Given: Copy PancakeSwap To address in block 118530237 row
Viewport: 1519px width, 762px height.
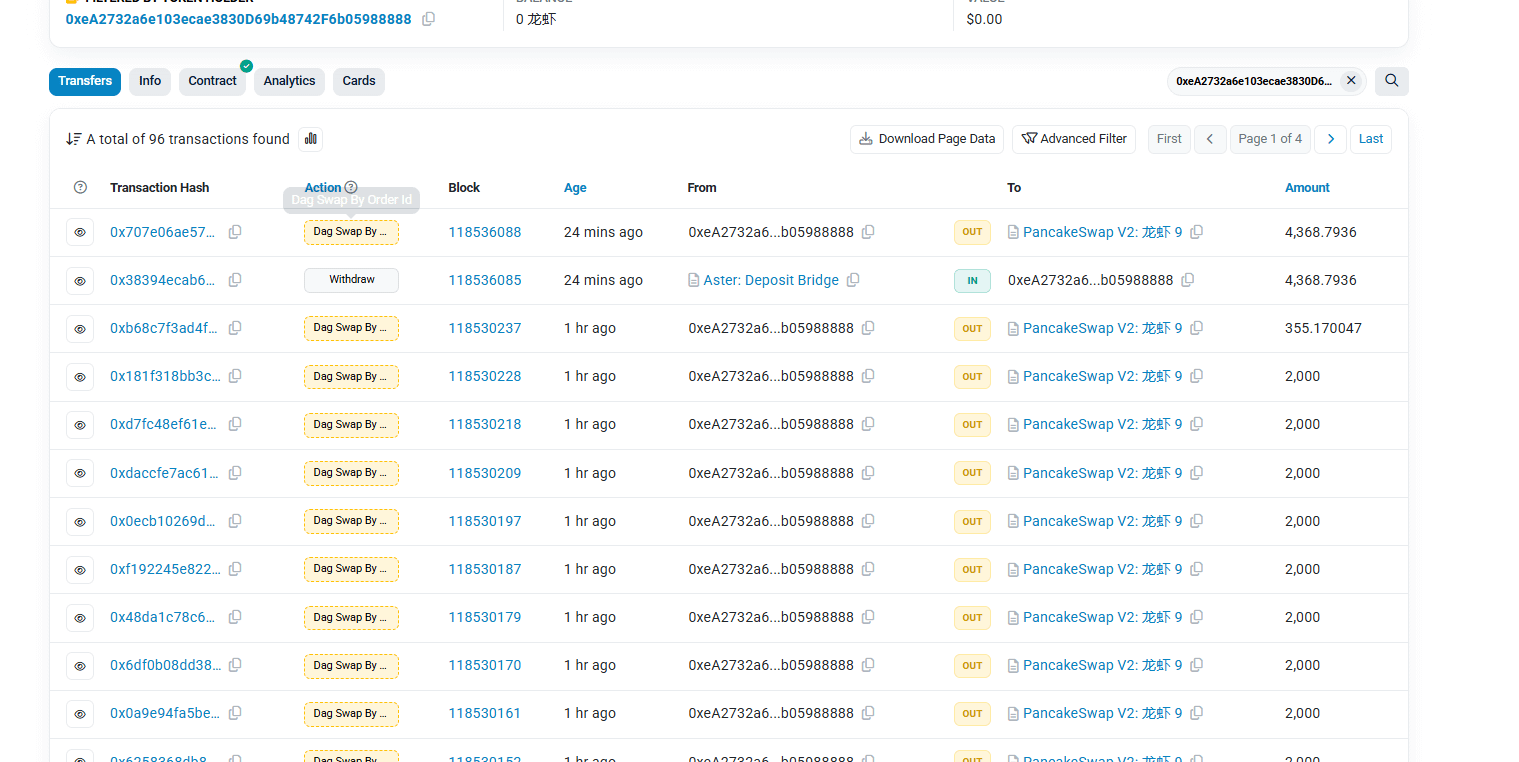Looking at the screenshot, I should click(1196, 328).
